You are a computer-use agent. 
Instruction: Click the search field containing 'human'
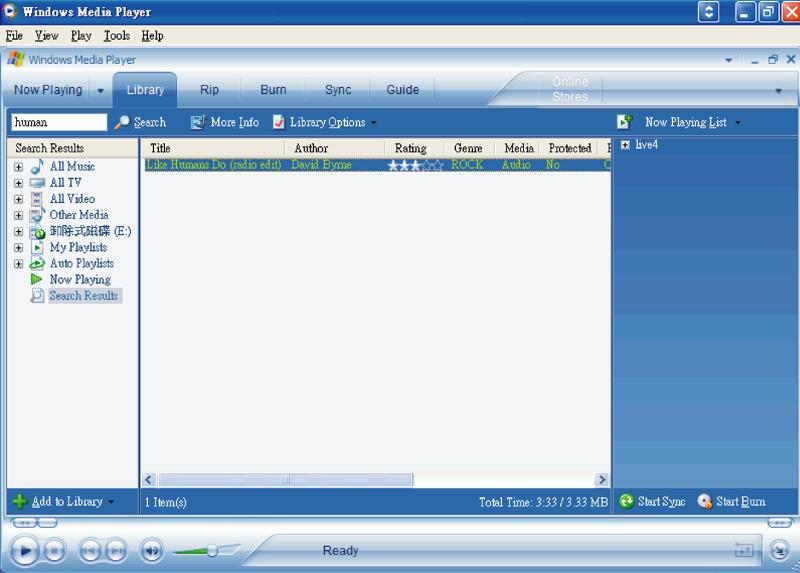click(59, 122)
